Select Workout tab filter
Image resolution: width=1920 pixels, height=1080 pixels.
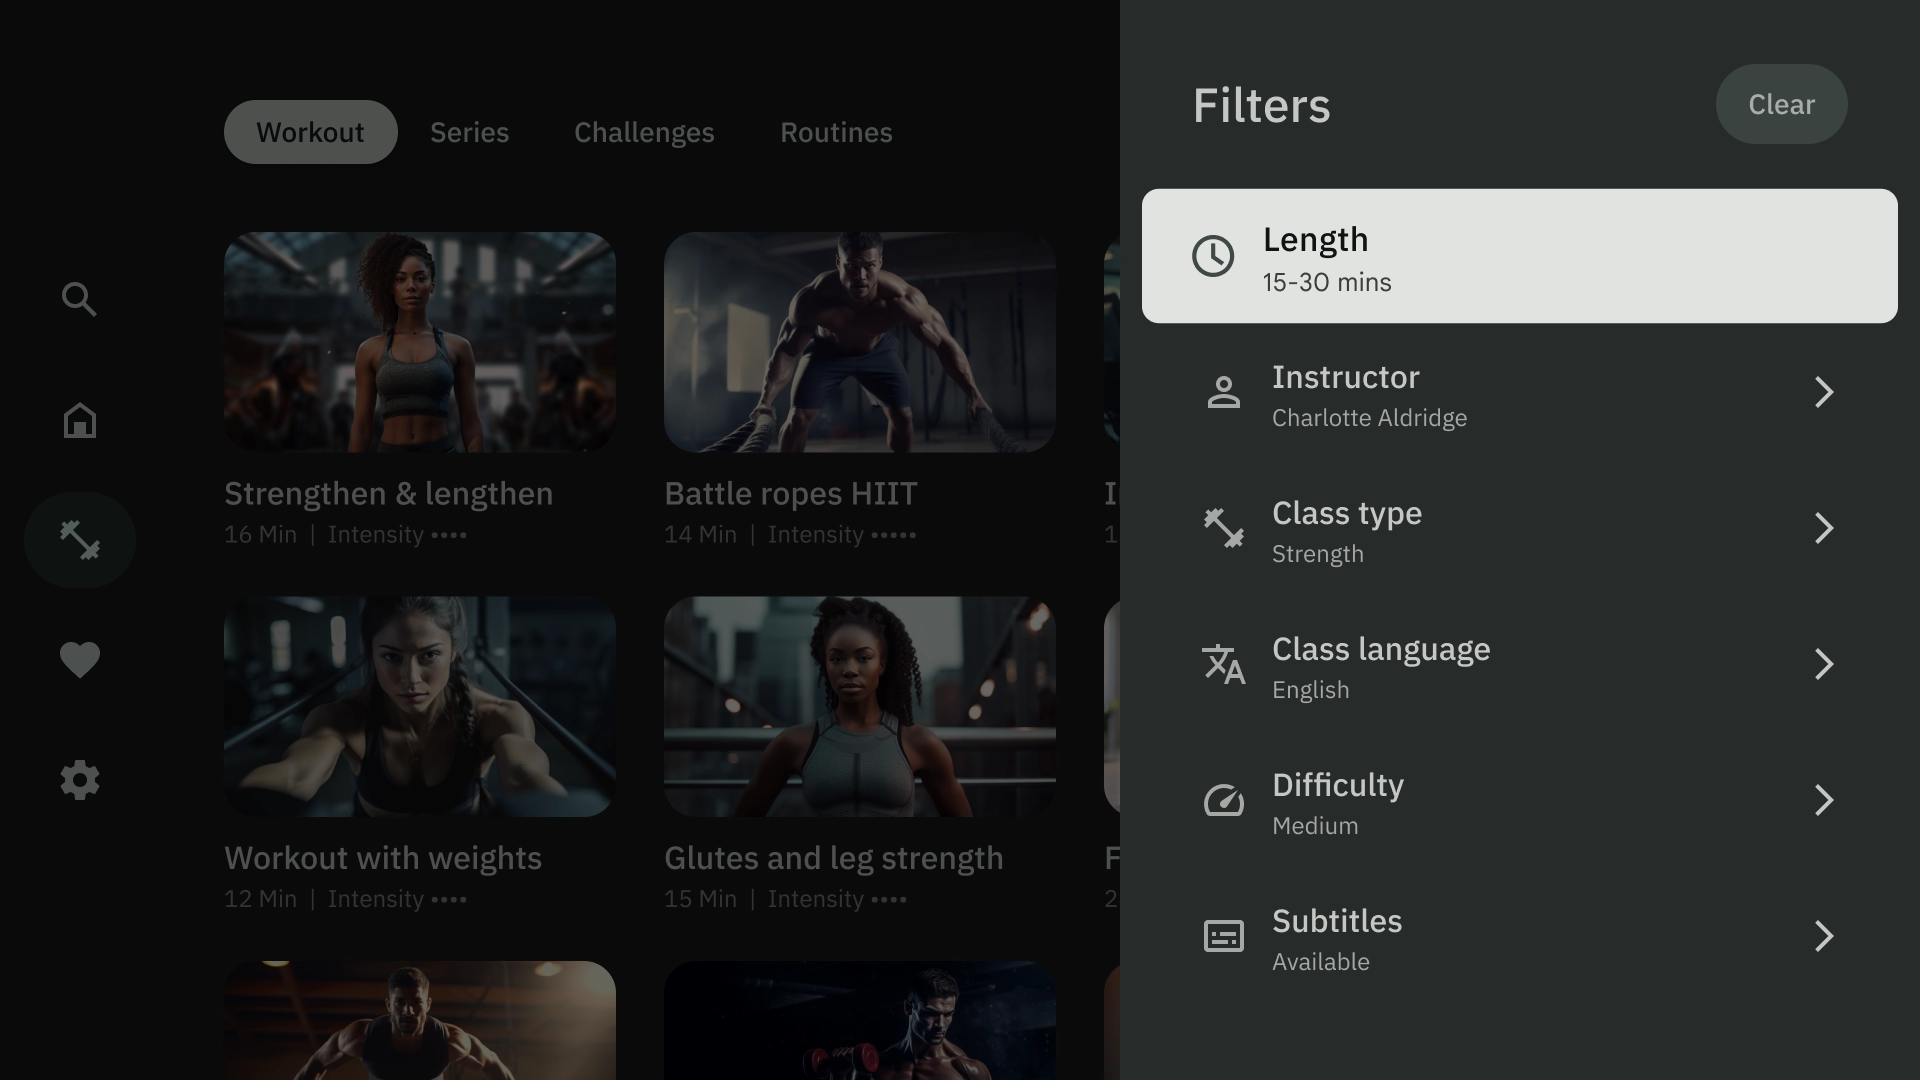click(310, 132)
